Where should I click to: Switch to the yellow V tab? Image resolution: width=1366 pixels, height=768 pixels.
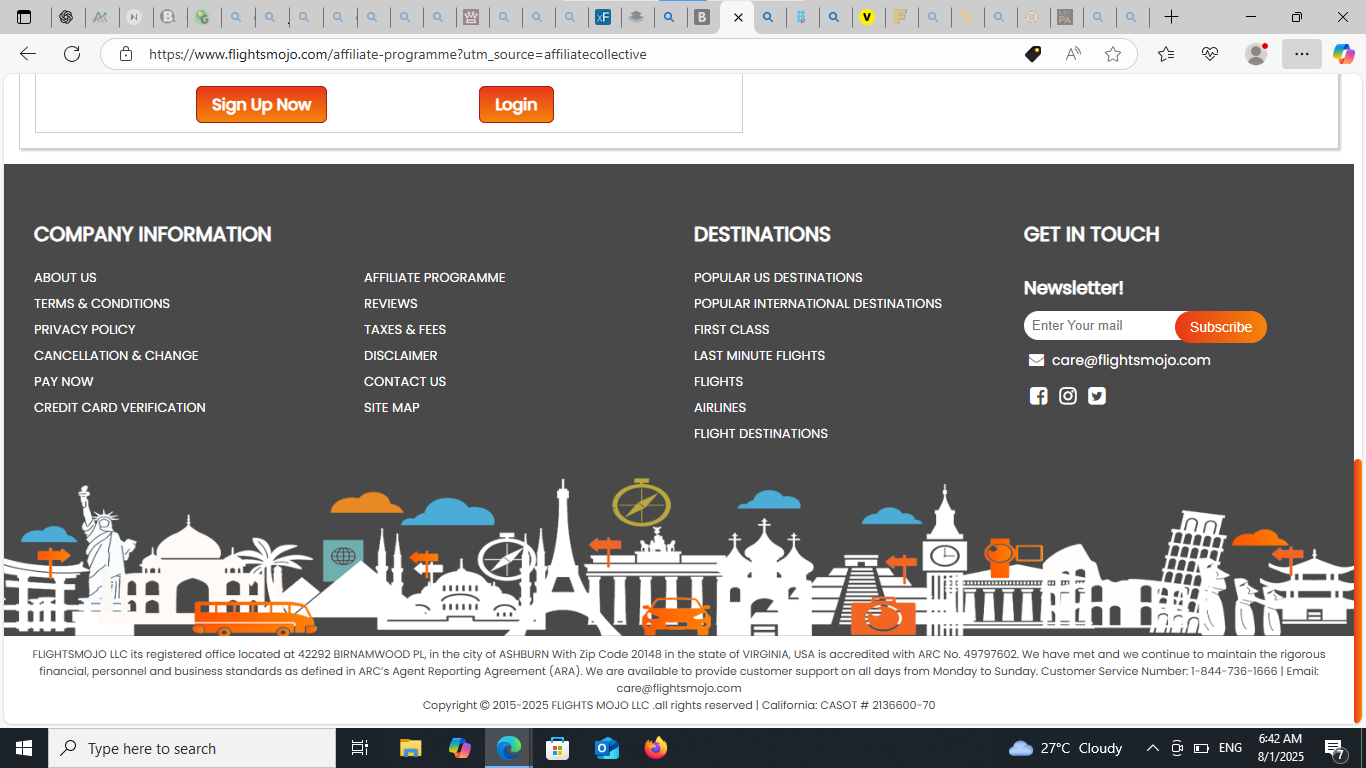[x=867, y=17]
